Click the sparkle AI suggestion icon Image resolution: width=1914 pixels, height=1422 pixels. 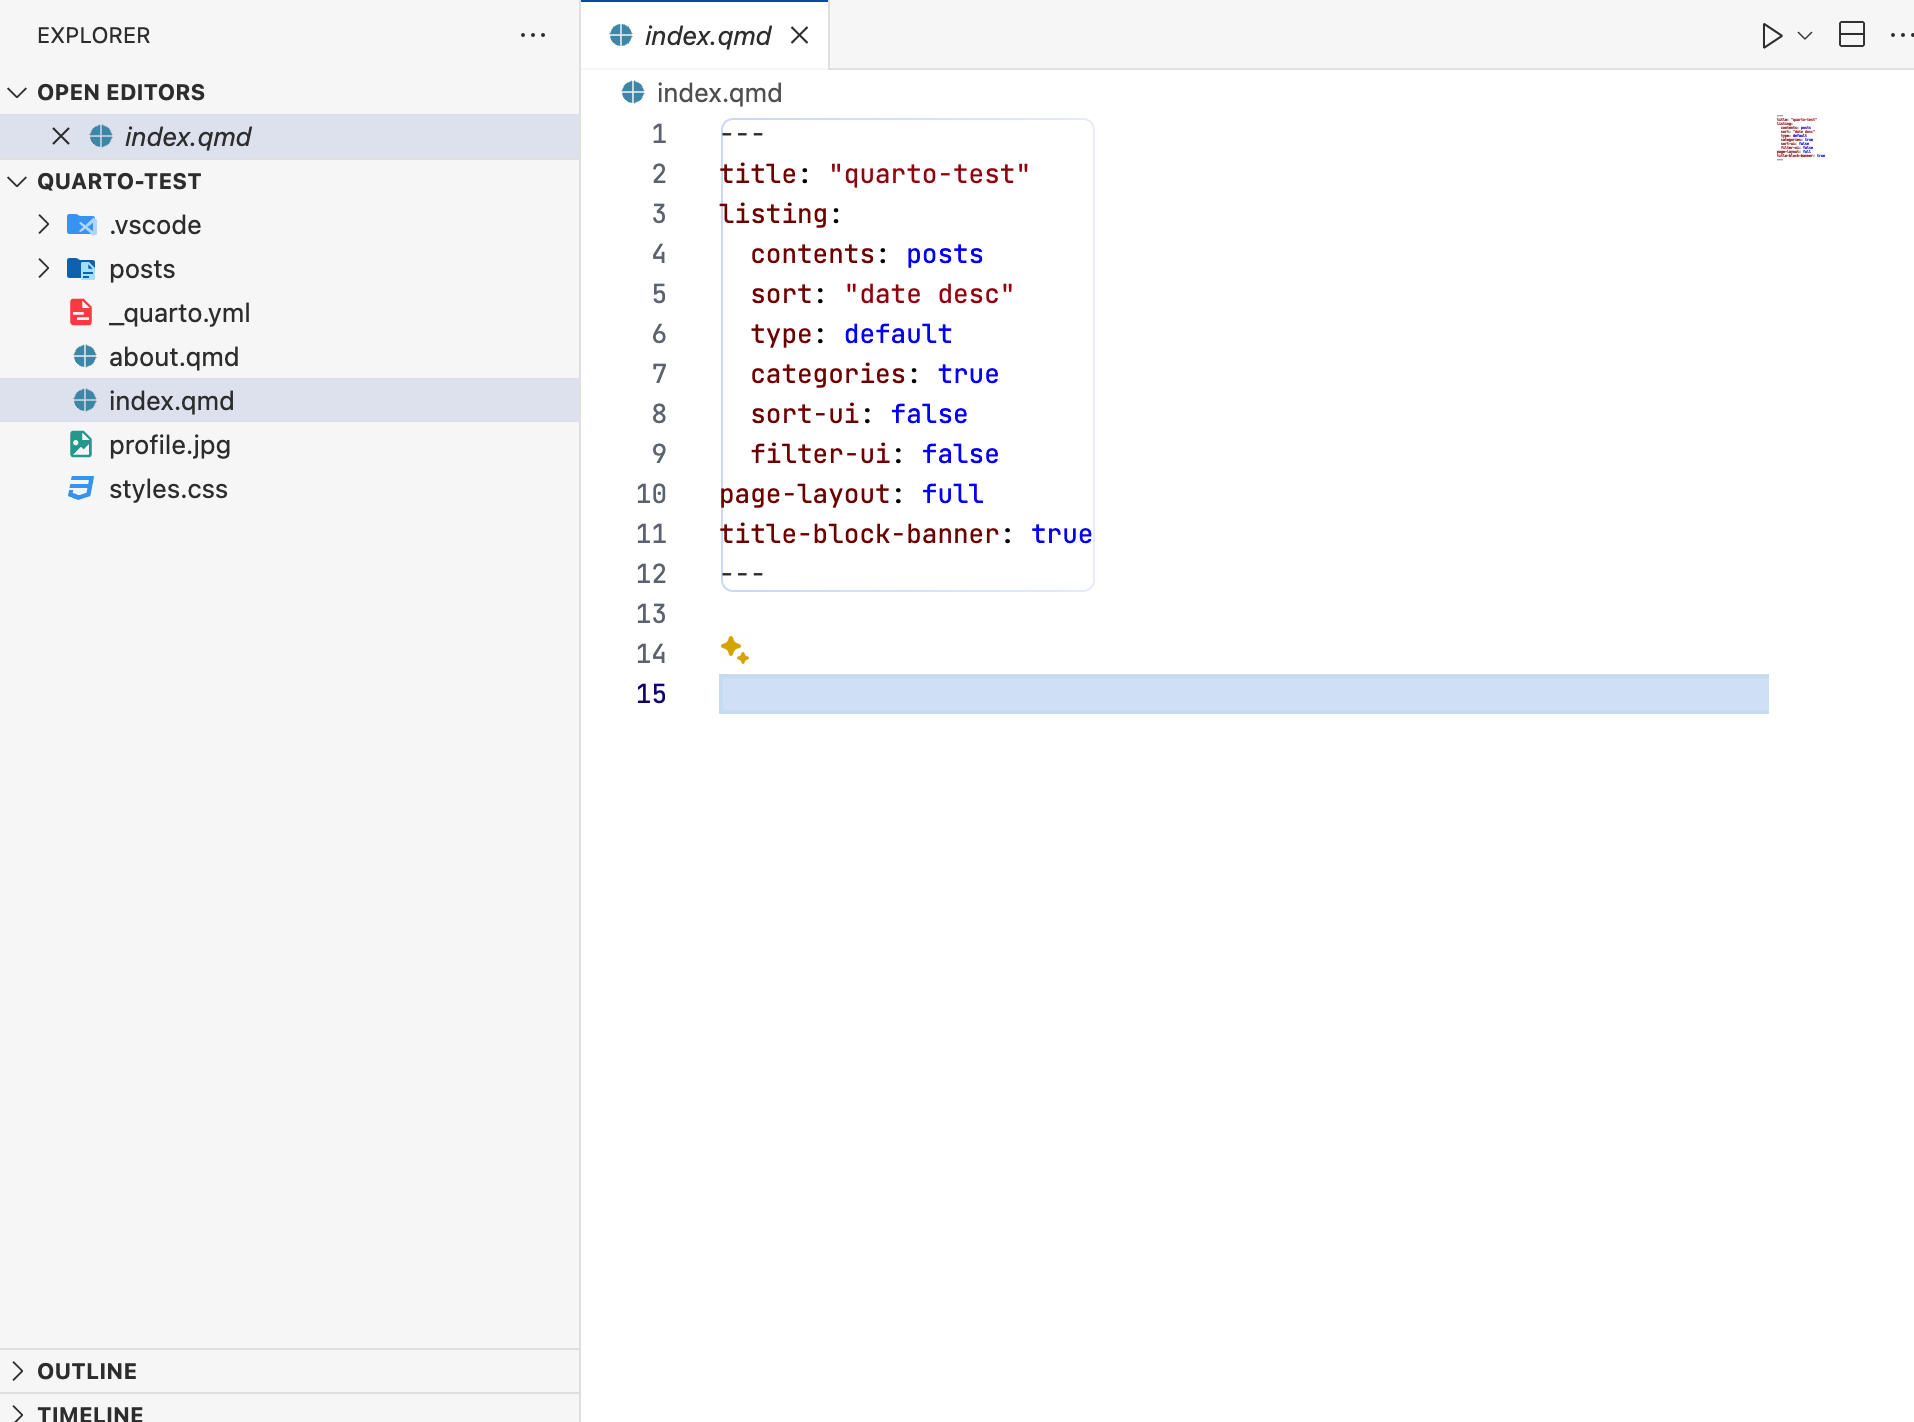point(734,650)
